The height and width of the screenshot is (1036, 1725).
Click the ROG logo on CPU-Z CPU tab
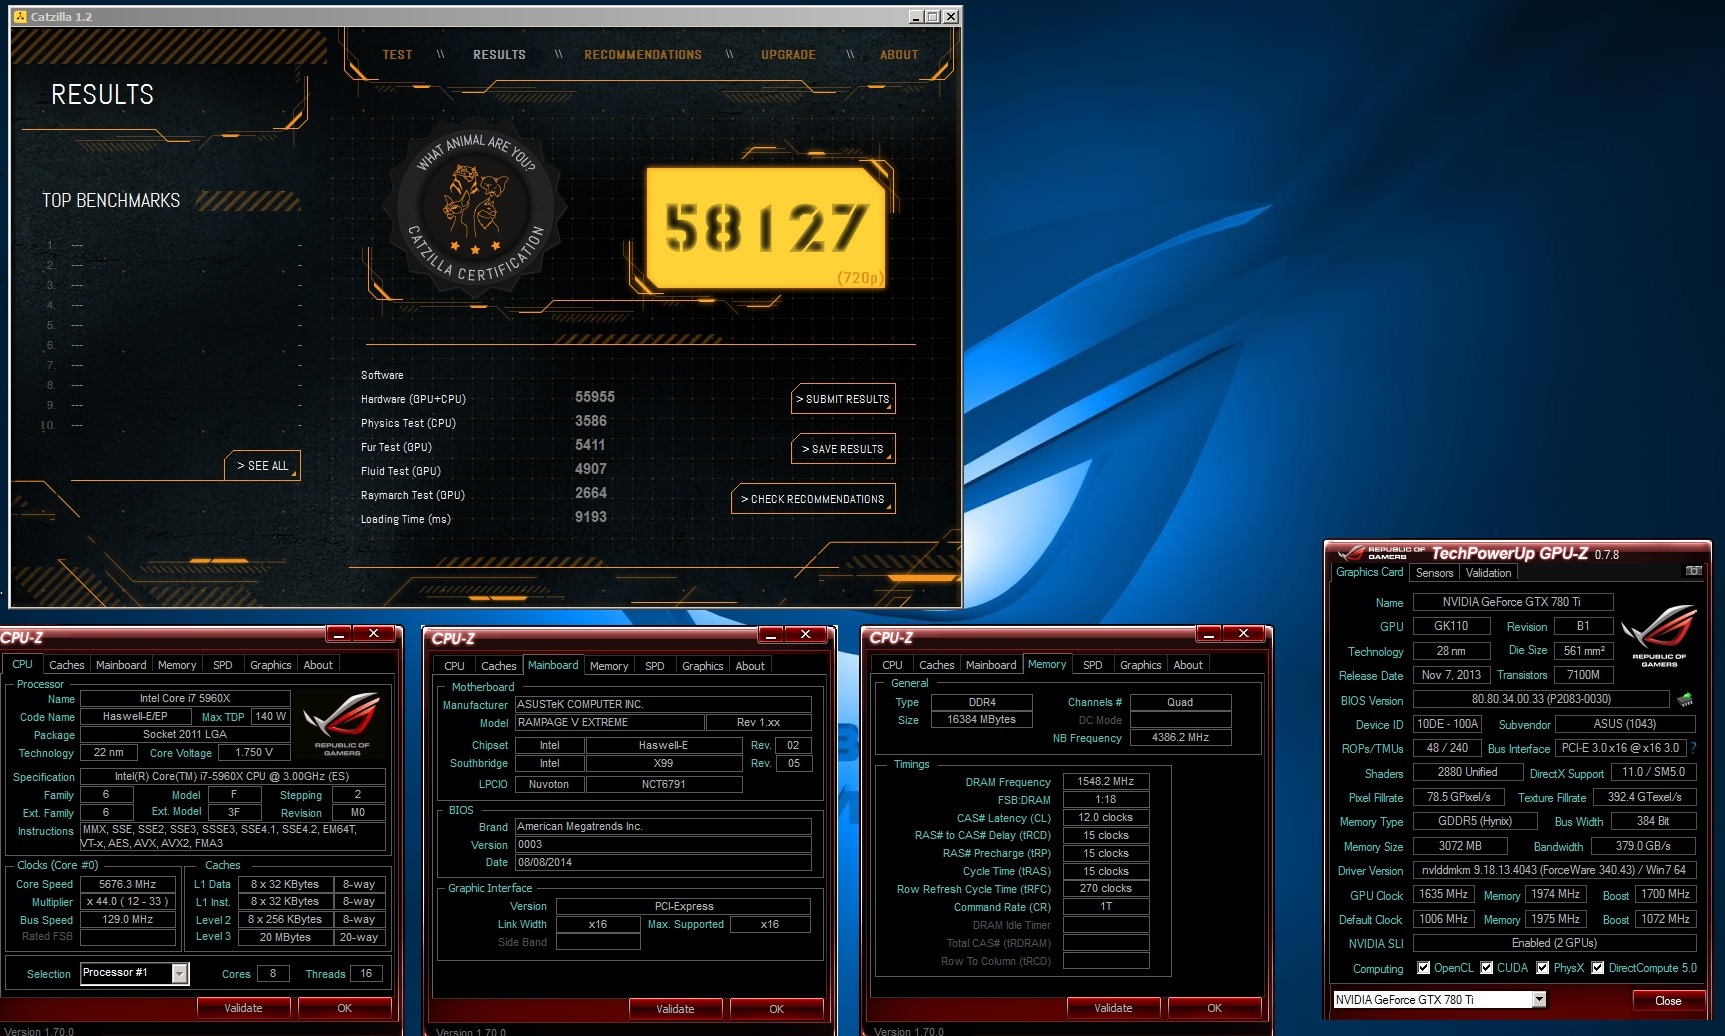[x=342, y=722]
